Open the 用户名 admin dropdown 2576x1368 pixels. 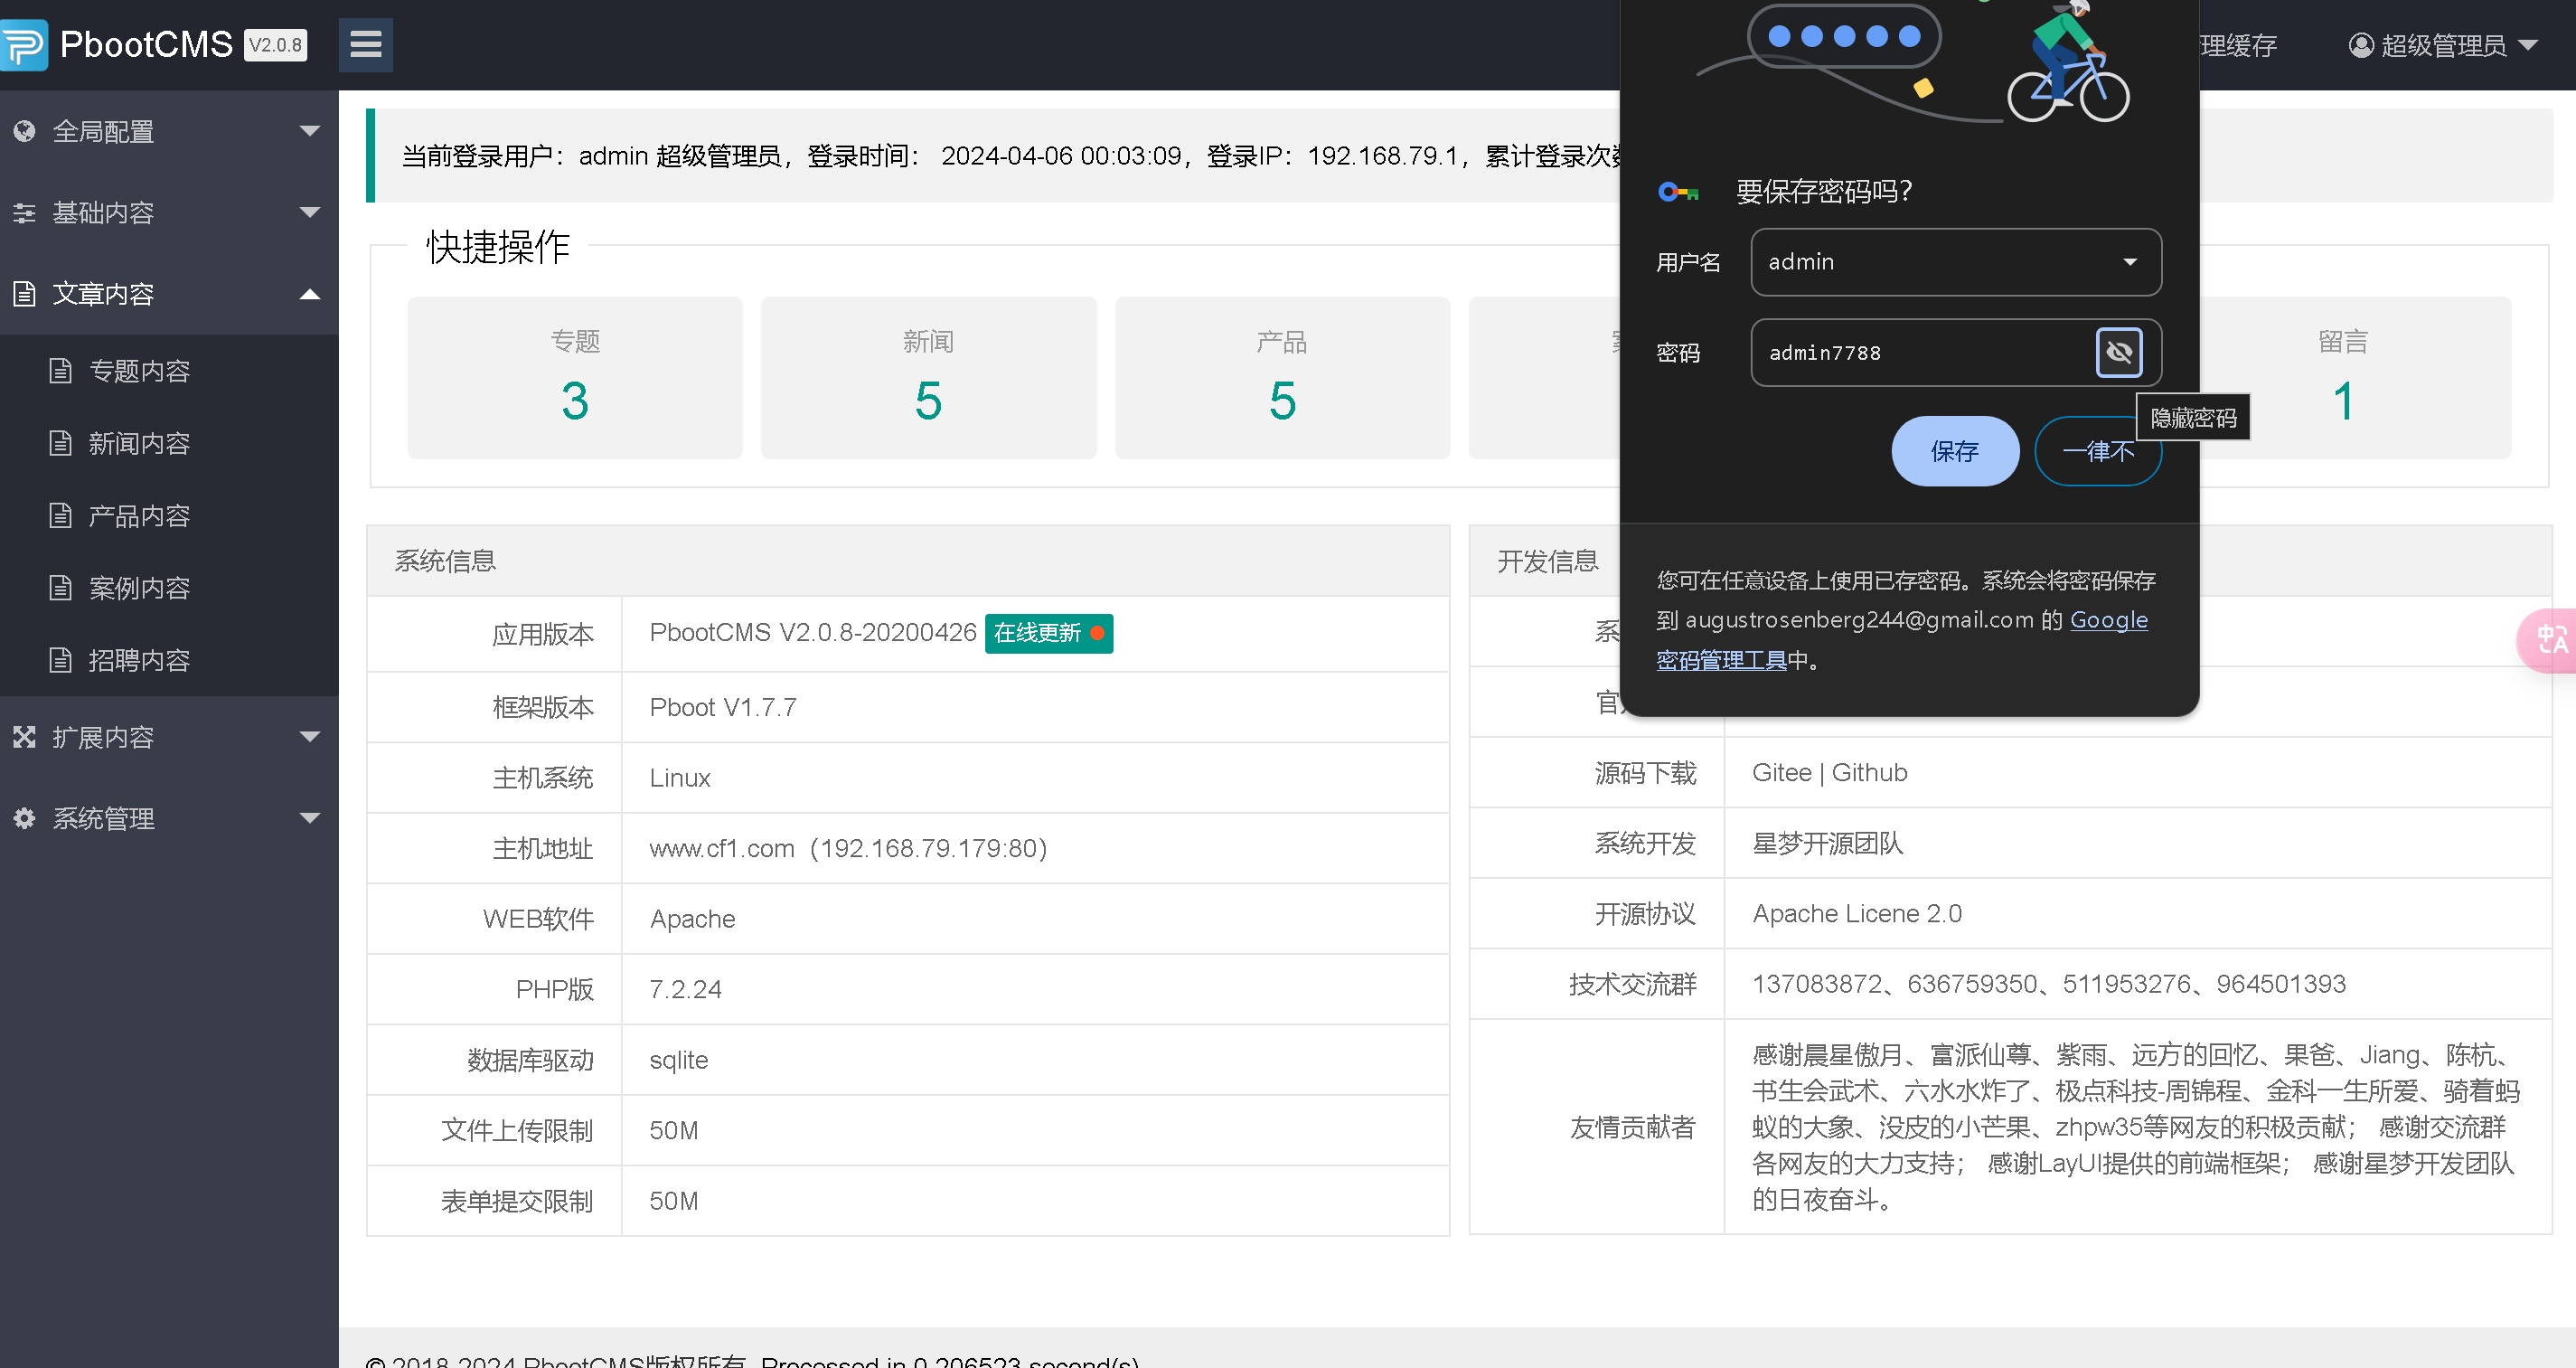pyautogui.click(x=2129, y=262)
